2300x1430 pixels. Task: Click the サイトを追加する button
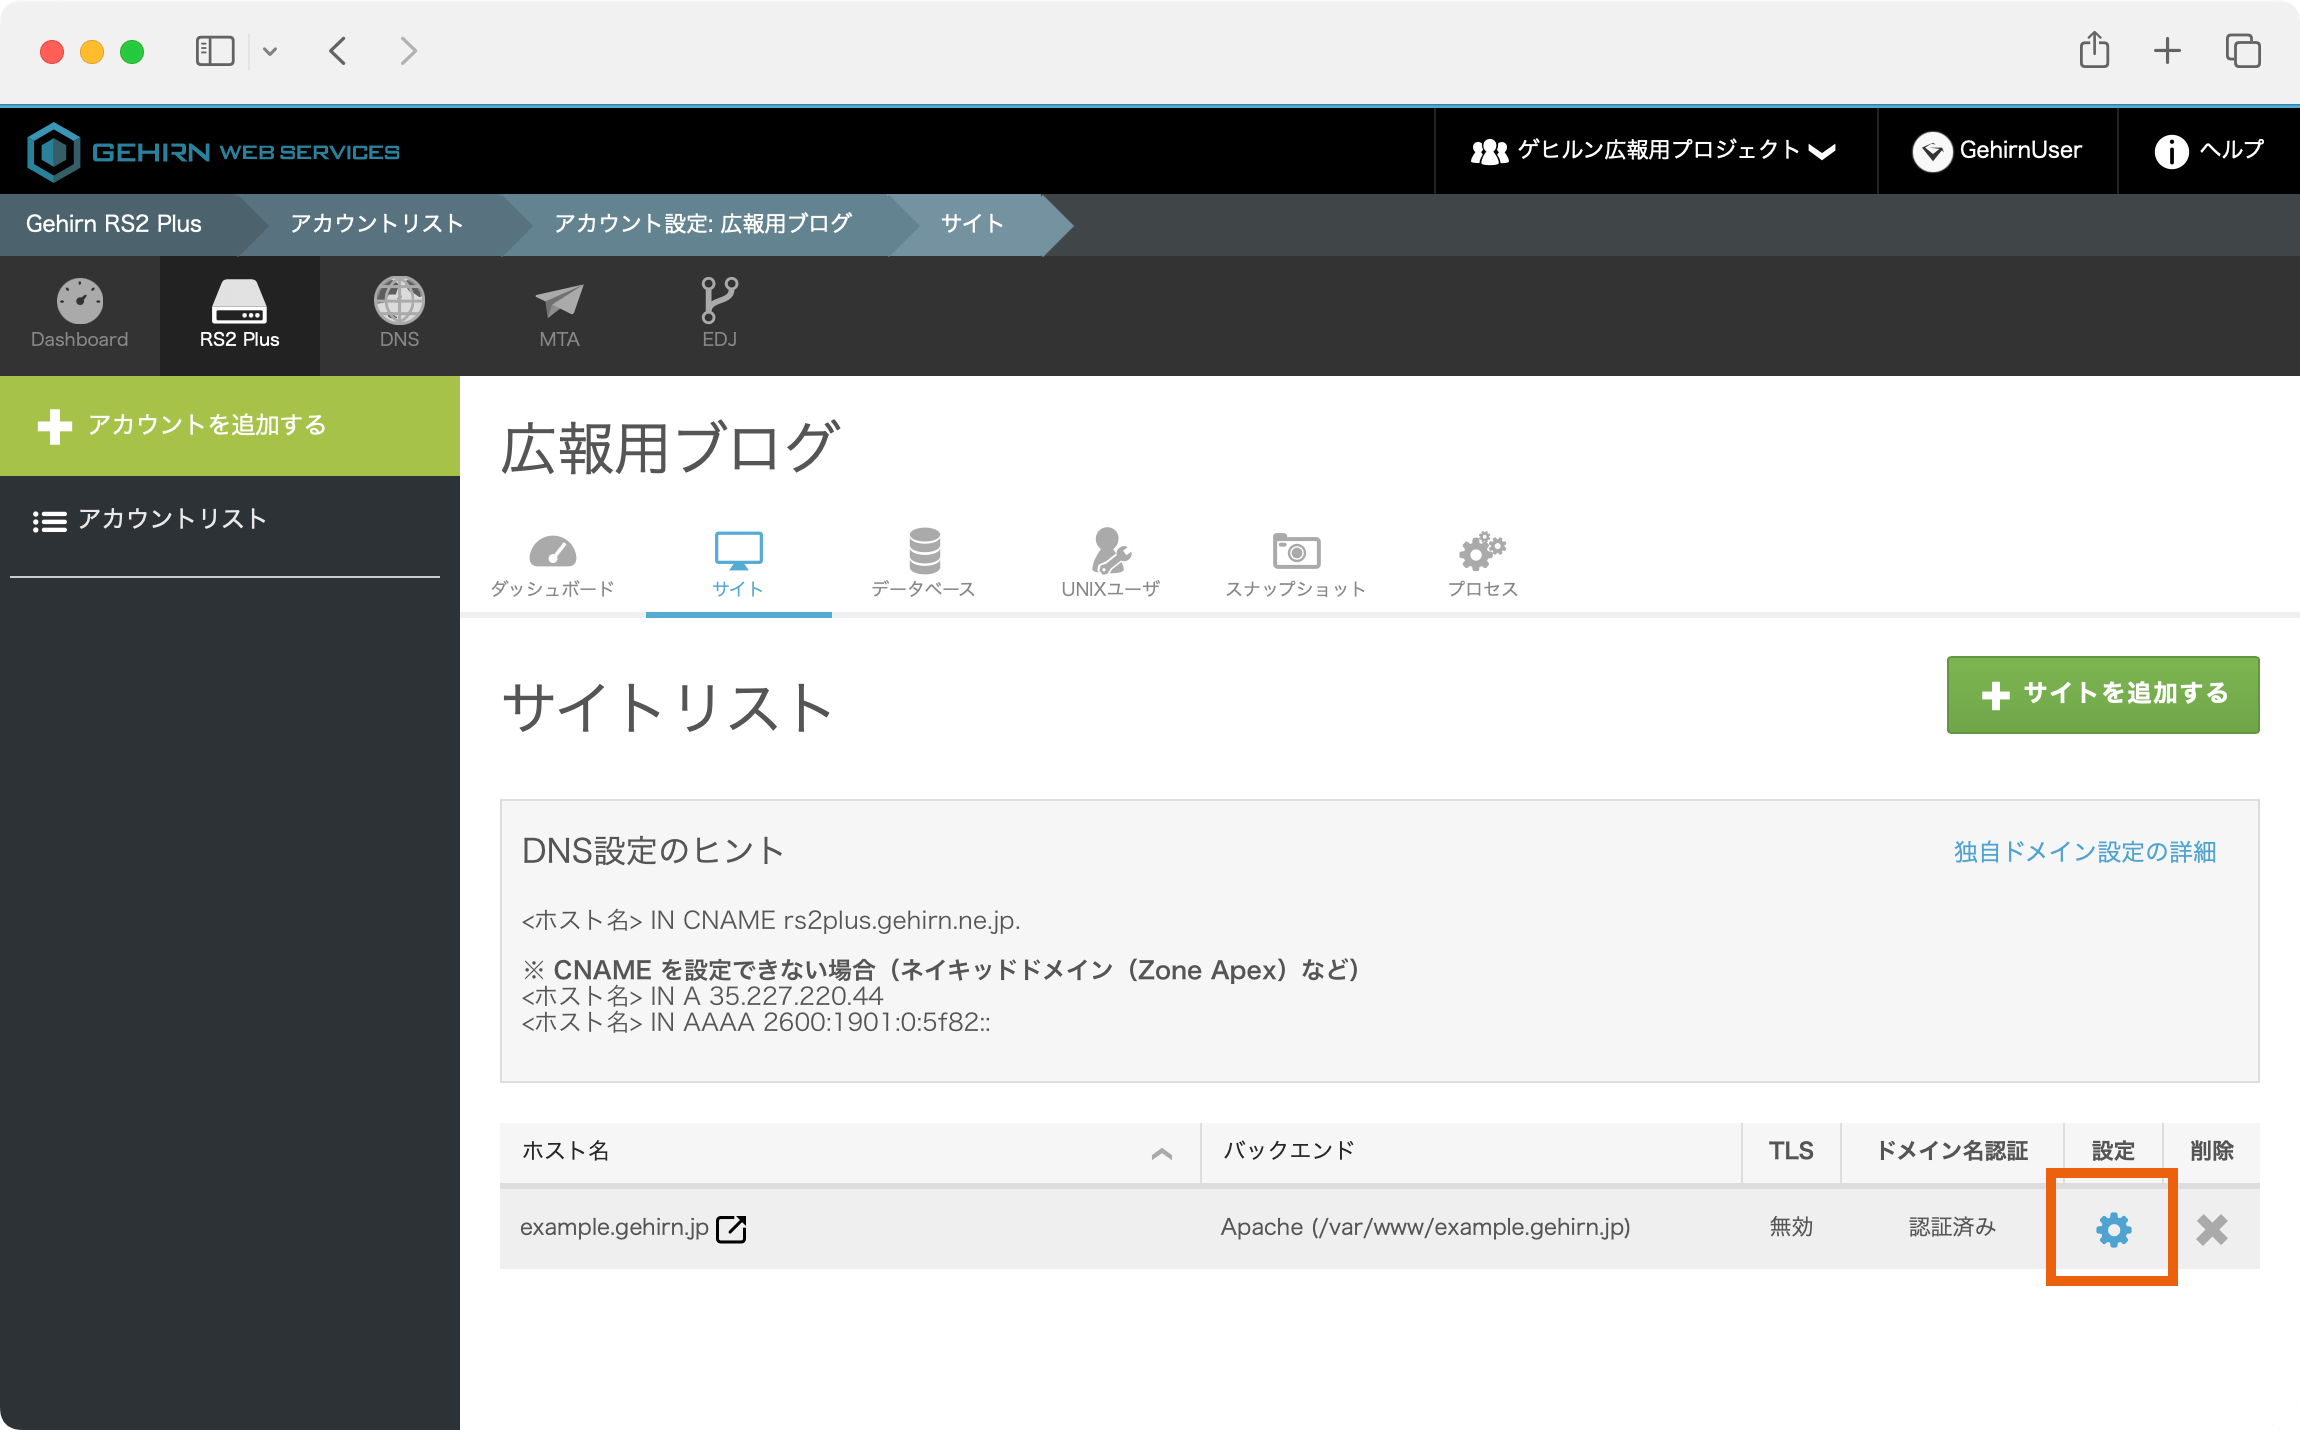(2101, 693)
